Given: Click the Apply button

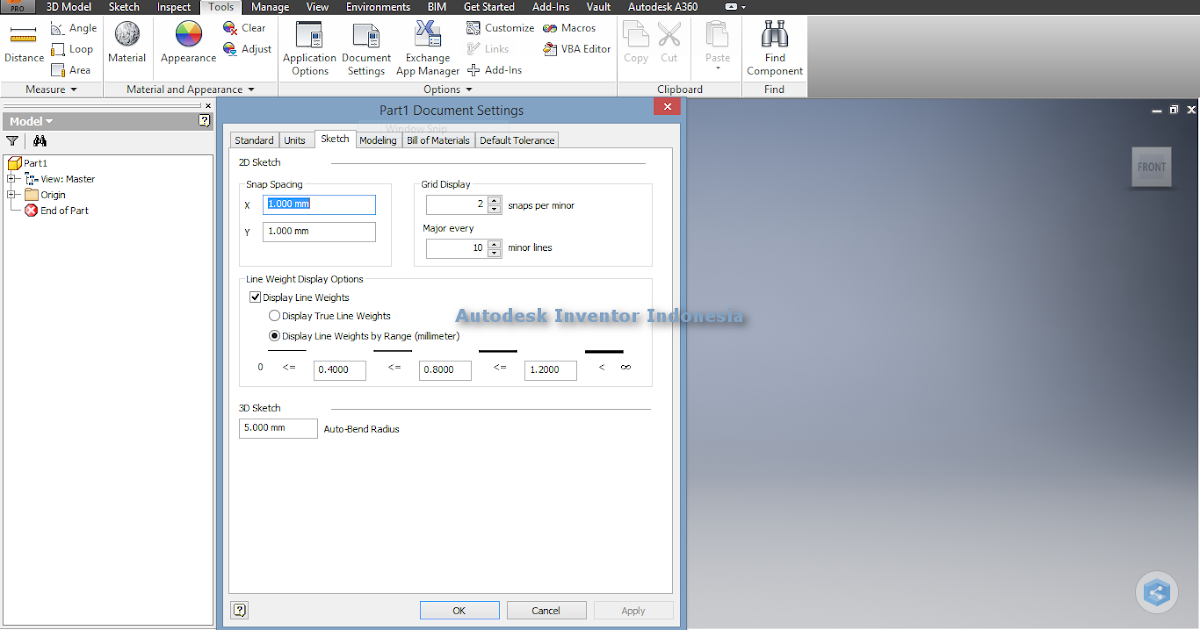Looking at the screenshot, I should coord(633,610).
